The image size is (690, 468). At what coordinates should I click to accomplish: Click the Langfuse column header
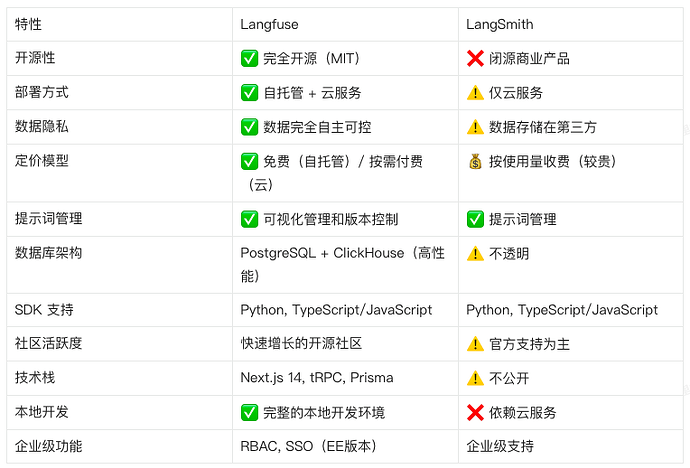[x=269, y=23]
